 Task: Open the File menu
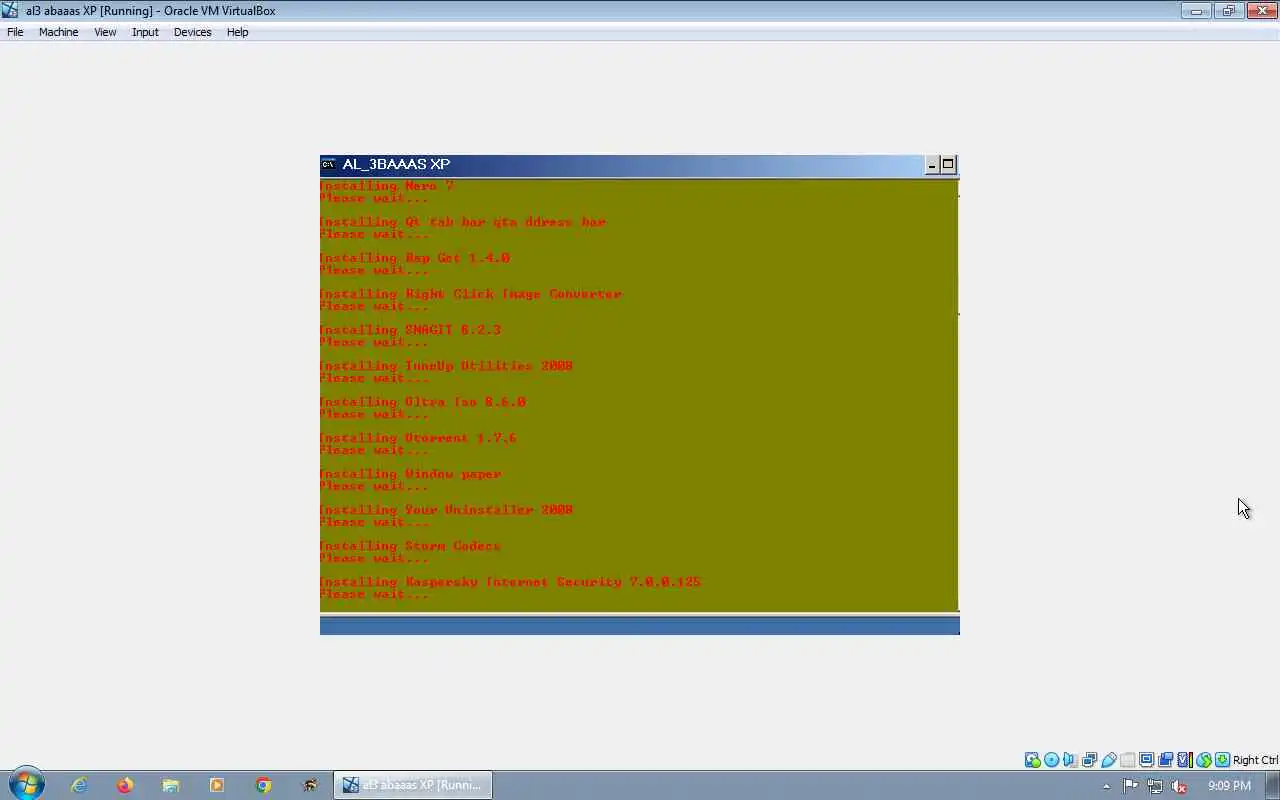15,32
